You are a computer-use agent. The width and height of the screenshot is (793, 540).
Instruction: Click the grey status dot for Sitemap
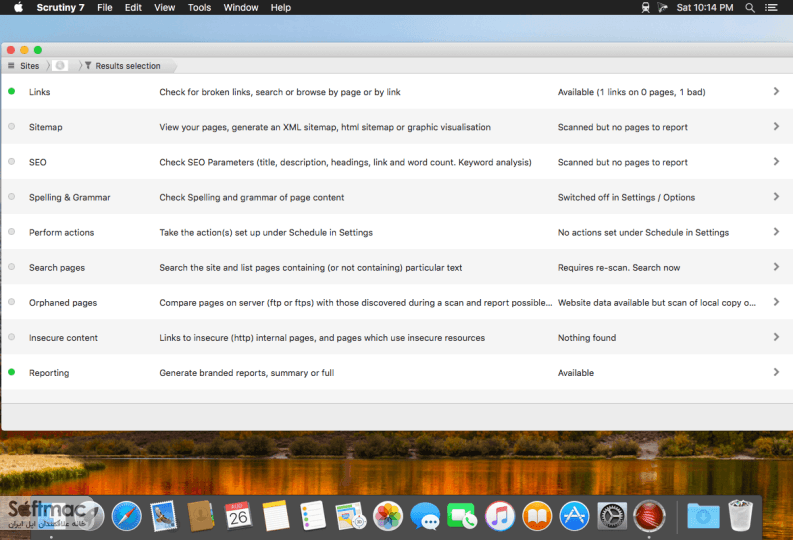click(12, 126)
